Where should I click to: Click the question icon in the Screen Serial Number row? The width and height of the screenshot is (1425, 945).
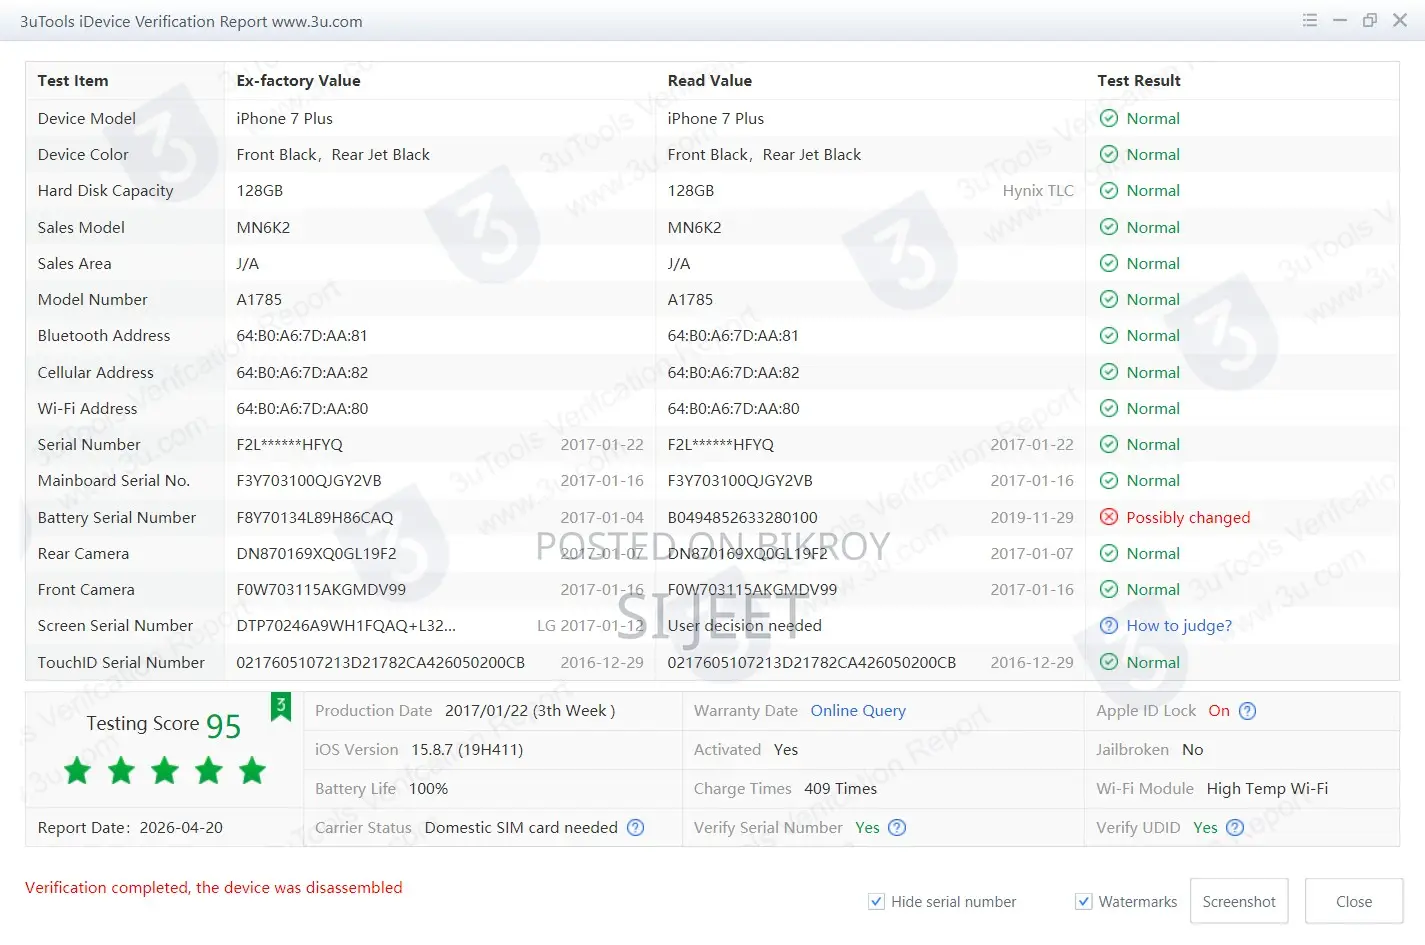click(x=1109, y=625)
